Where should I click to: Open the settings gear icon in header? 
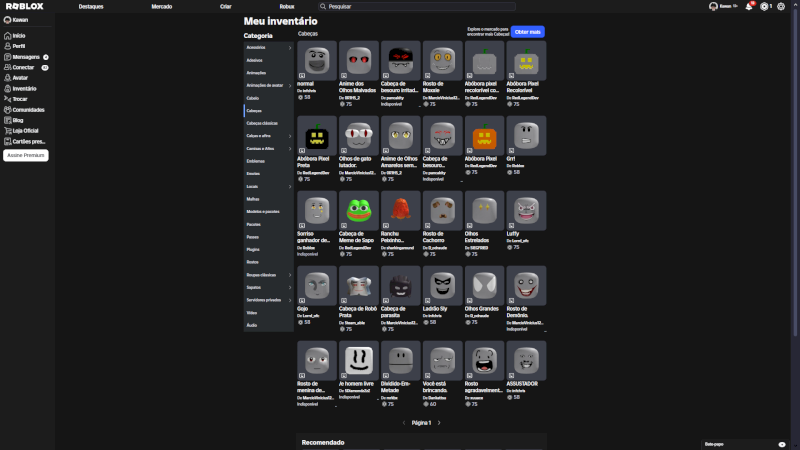(781, 7)
